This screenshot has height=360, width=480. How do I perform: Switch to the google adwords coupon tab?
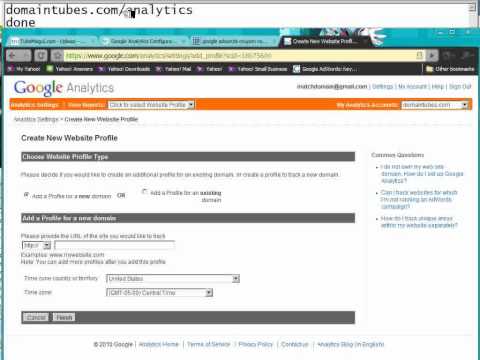(234, 41)
